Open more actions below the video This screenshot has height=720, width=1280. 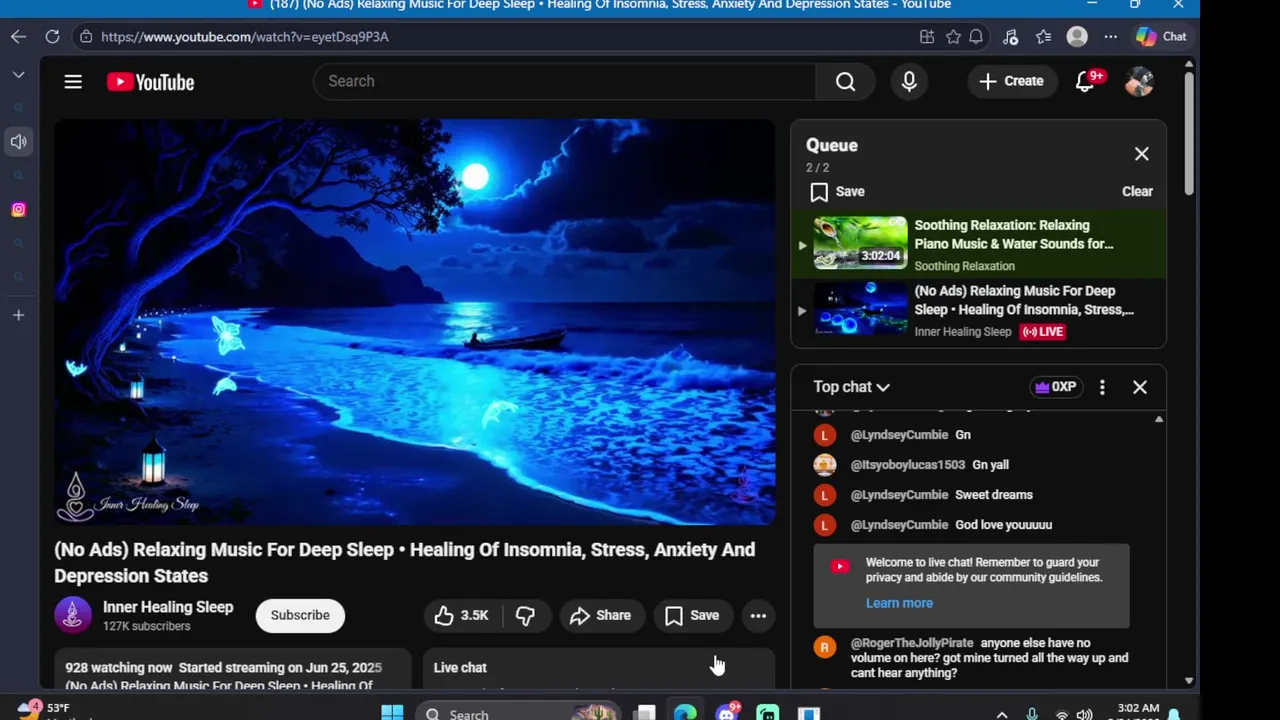(758, 616)
